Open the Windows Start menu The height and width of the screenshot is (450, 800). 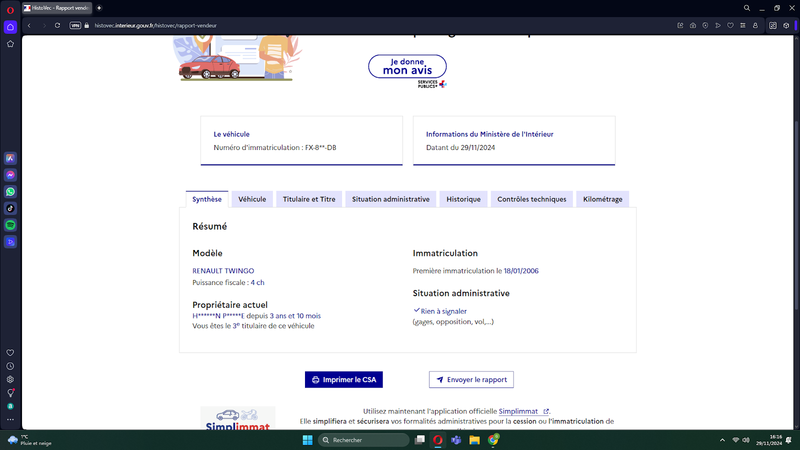pyautogui.click(x=308, y=440)
